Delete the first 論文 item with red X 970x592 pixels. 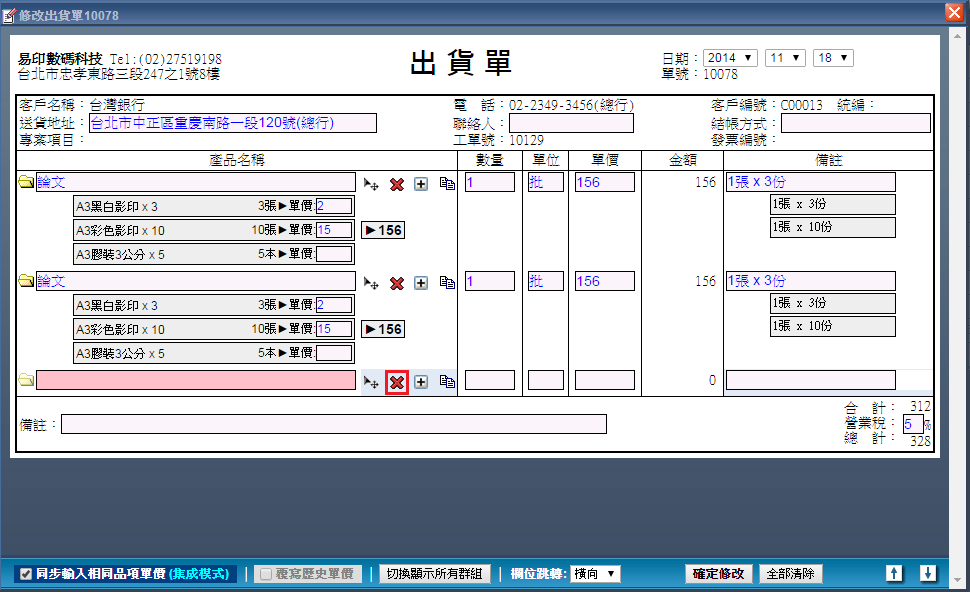(x=397, y=184)
